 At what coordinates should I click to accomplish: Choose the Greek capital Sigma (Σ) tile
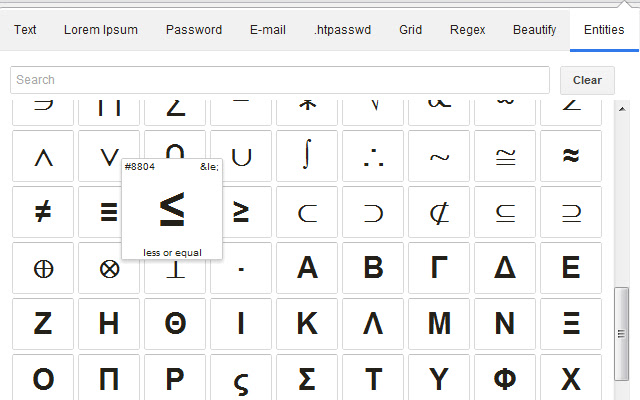[x=307, y=380]
